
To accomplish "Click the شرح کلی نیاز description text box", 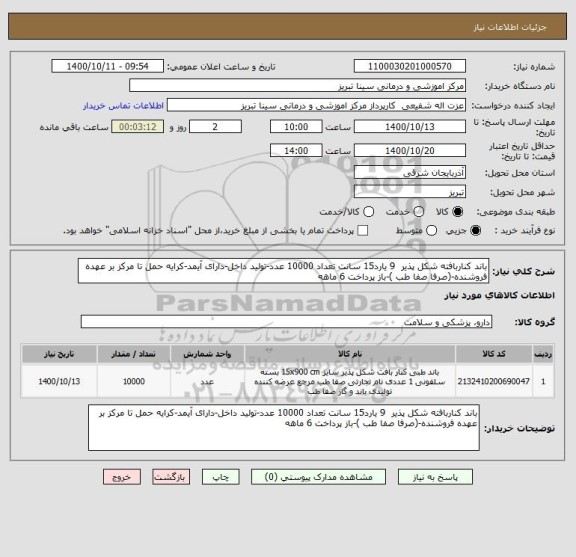I will pyautogui.click(x=283, y=271).
